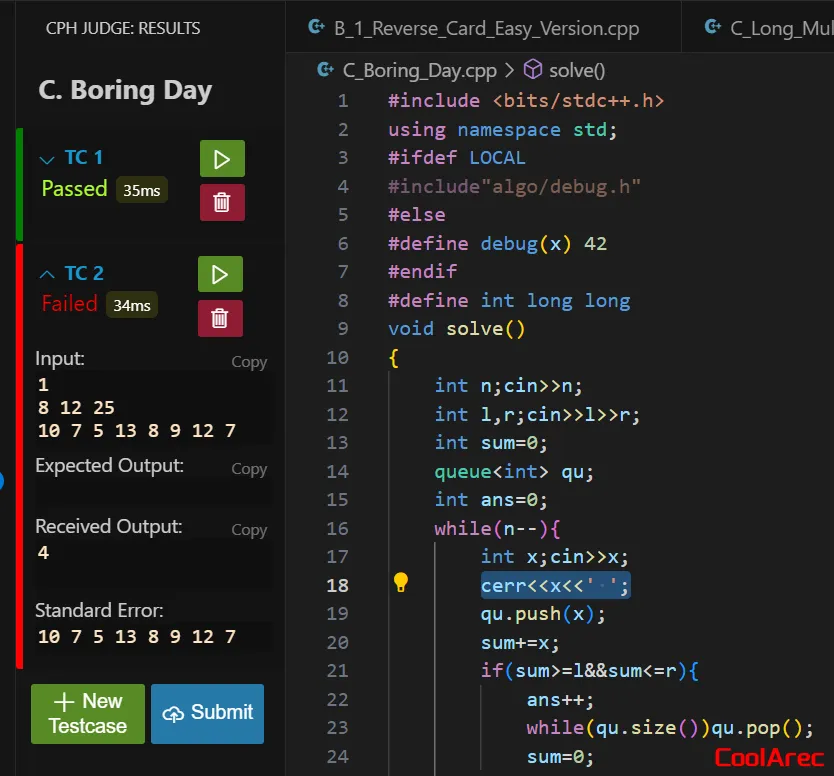Image resolution: width=834 pixels, height=776 pixels.
Task: Submit the solution
Action: coord(207,714)
